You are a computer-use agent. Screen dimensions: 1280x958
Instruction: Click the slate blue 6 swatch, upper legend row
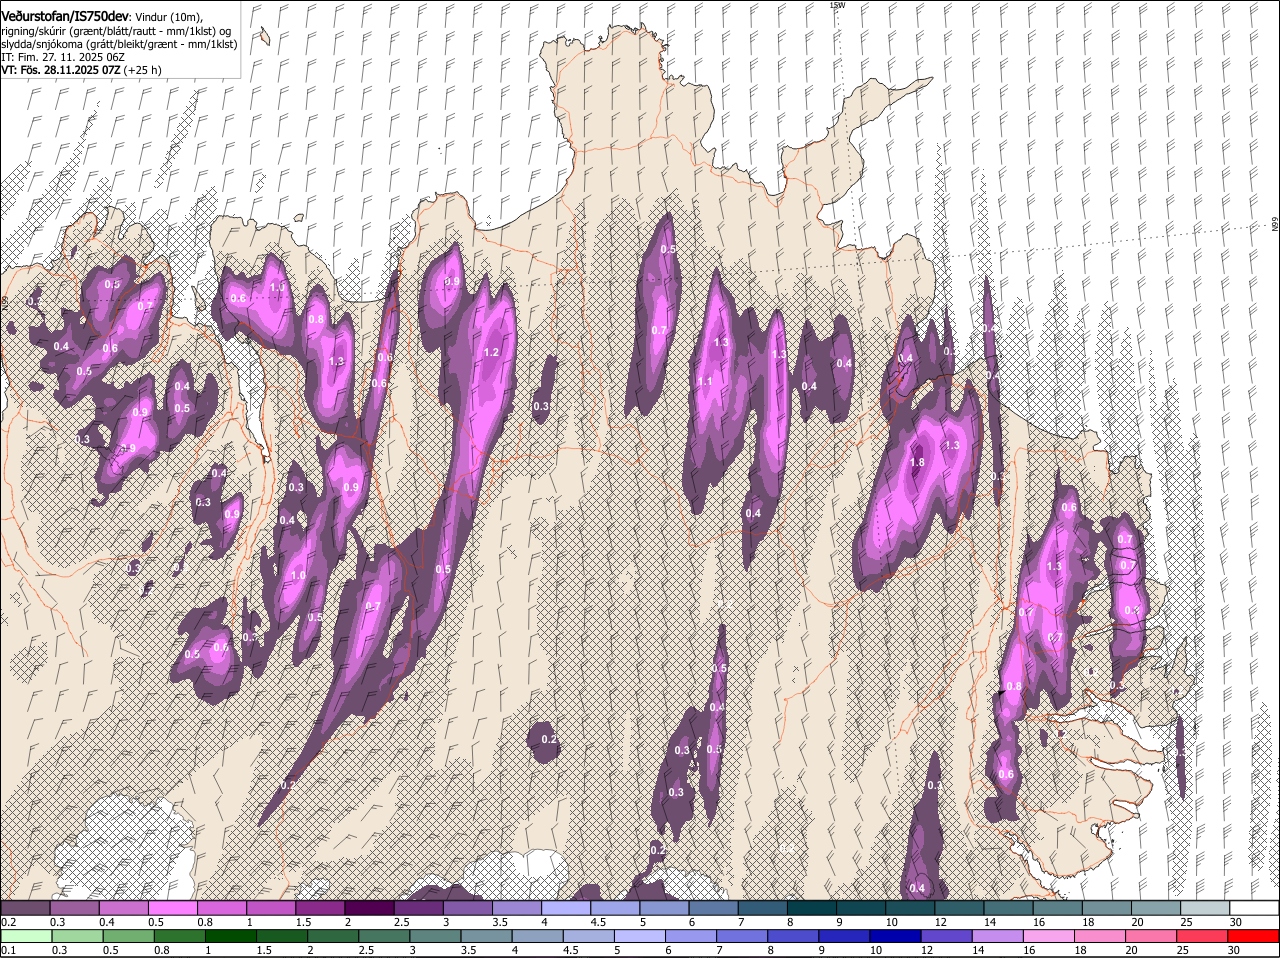click(713, 908)
